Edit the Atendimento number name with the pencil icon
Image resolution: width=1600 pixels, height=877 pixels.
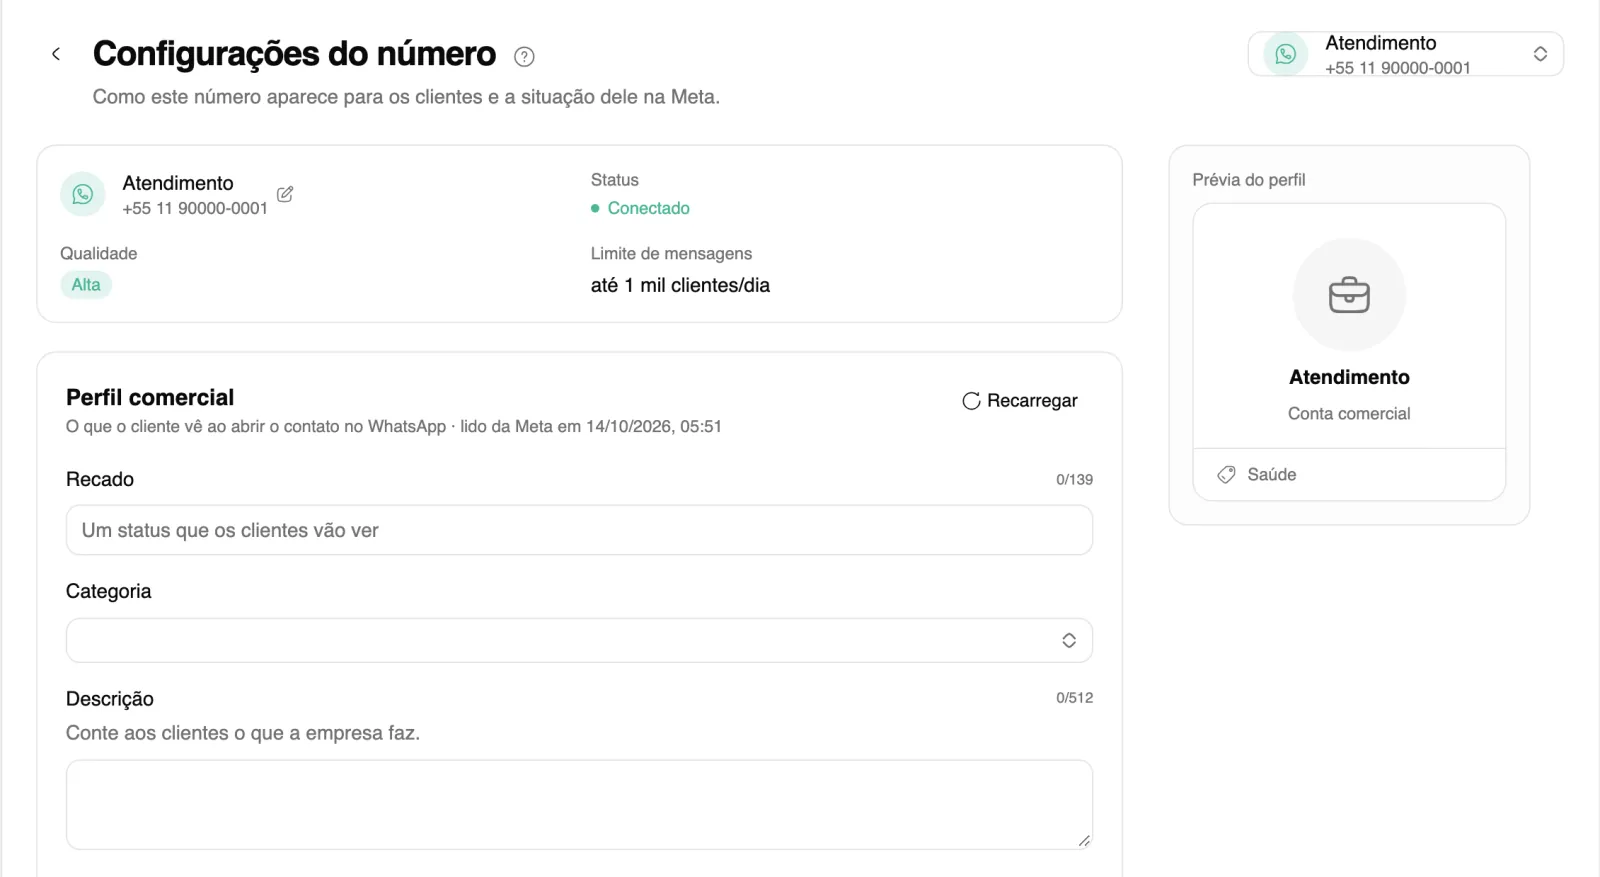(285, 194)
